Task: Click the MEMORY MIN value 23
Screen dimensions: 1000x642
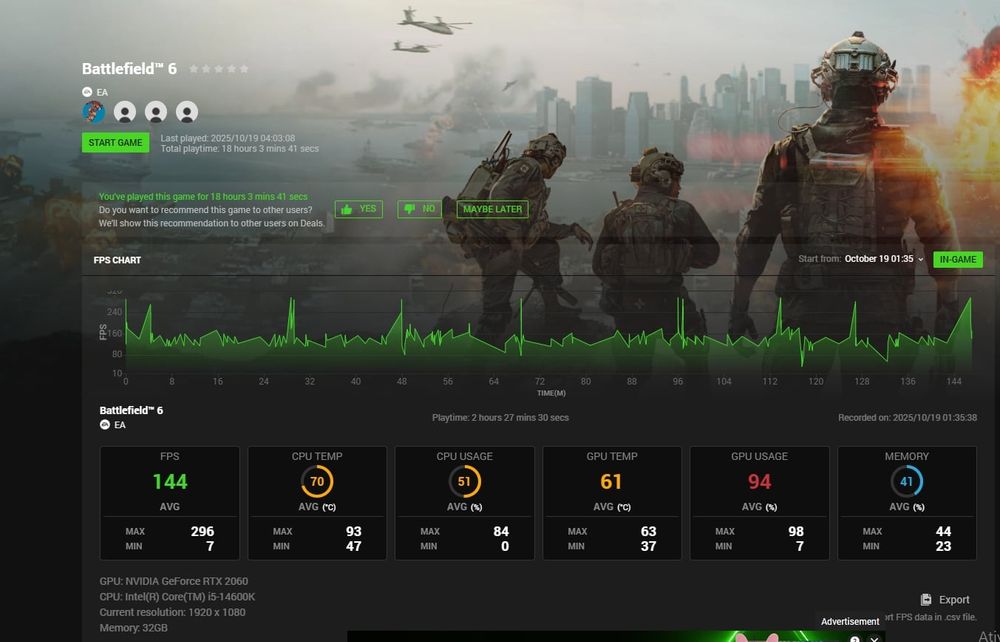Action: [x=943, y=546]
